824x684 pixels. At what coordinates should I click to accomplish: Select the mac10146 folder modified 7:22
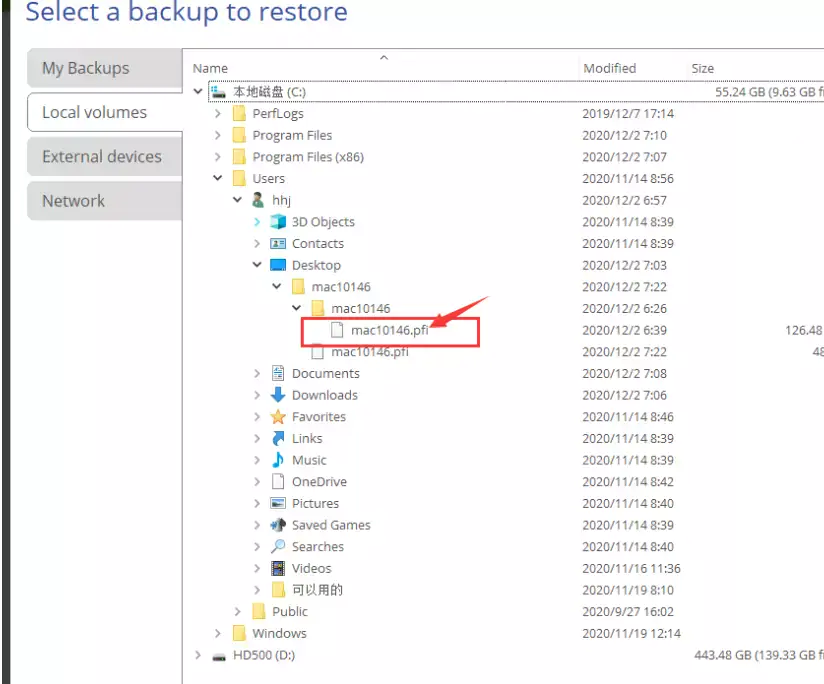tap(341, 287)
